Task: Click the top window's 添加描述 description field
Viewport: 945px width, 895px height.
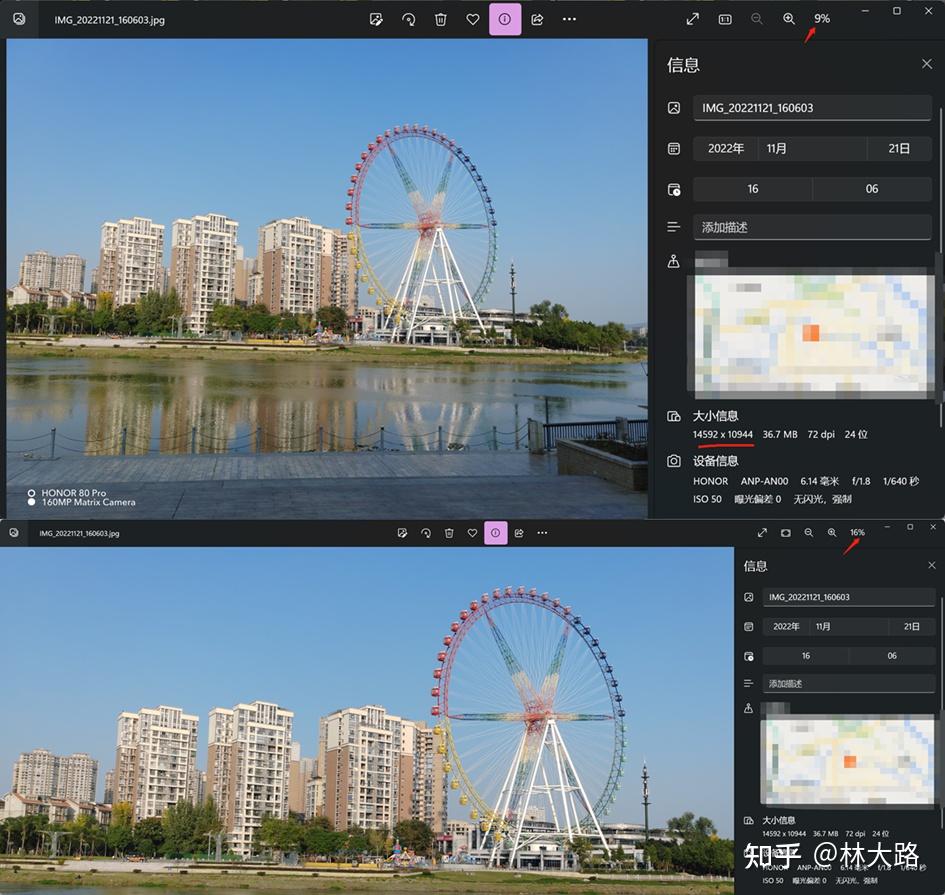Action: coord(812,227)
